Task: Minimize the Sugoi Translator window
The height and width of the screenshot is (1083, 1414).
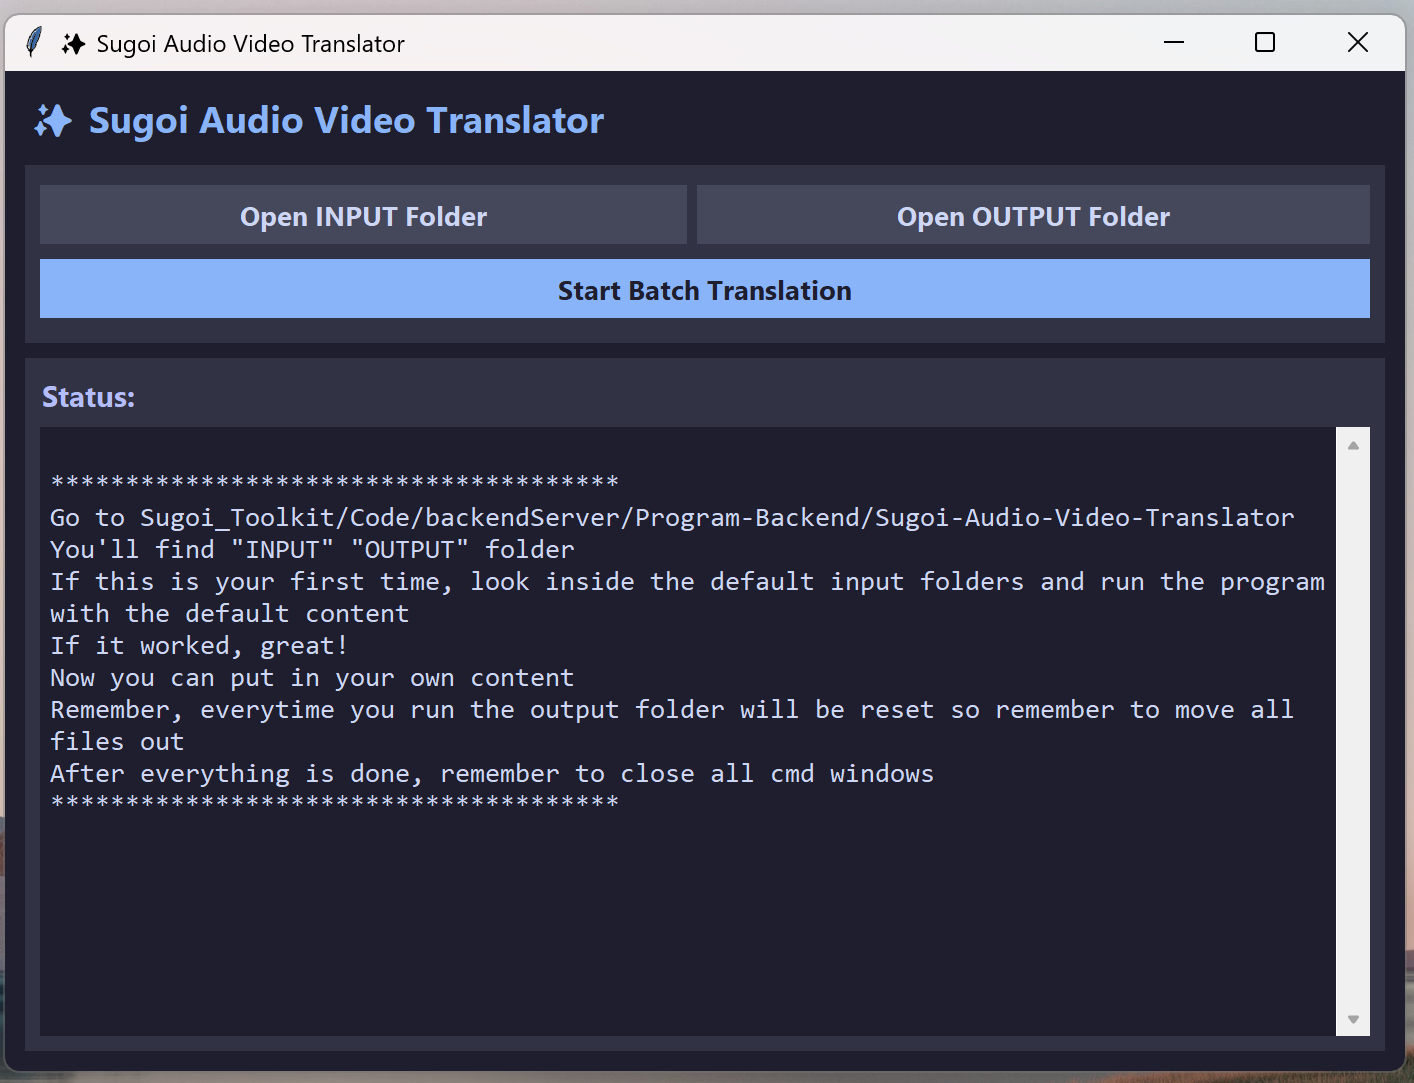Action: (x=1174, y=43)
